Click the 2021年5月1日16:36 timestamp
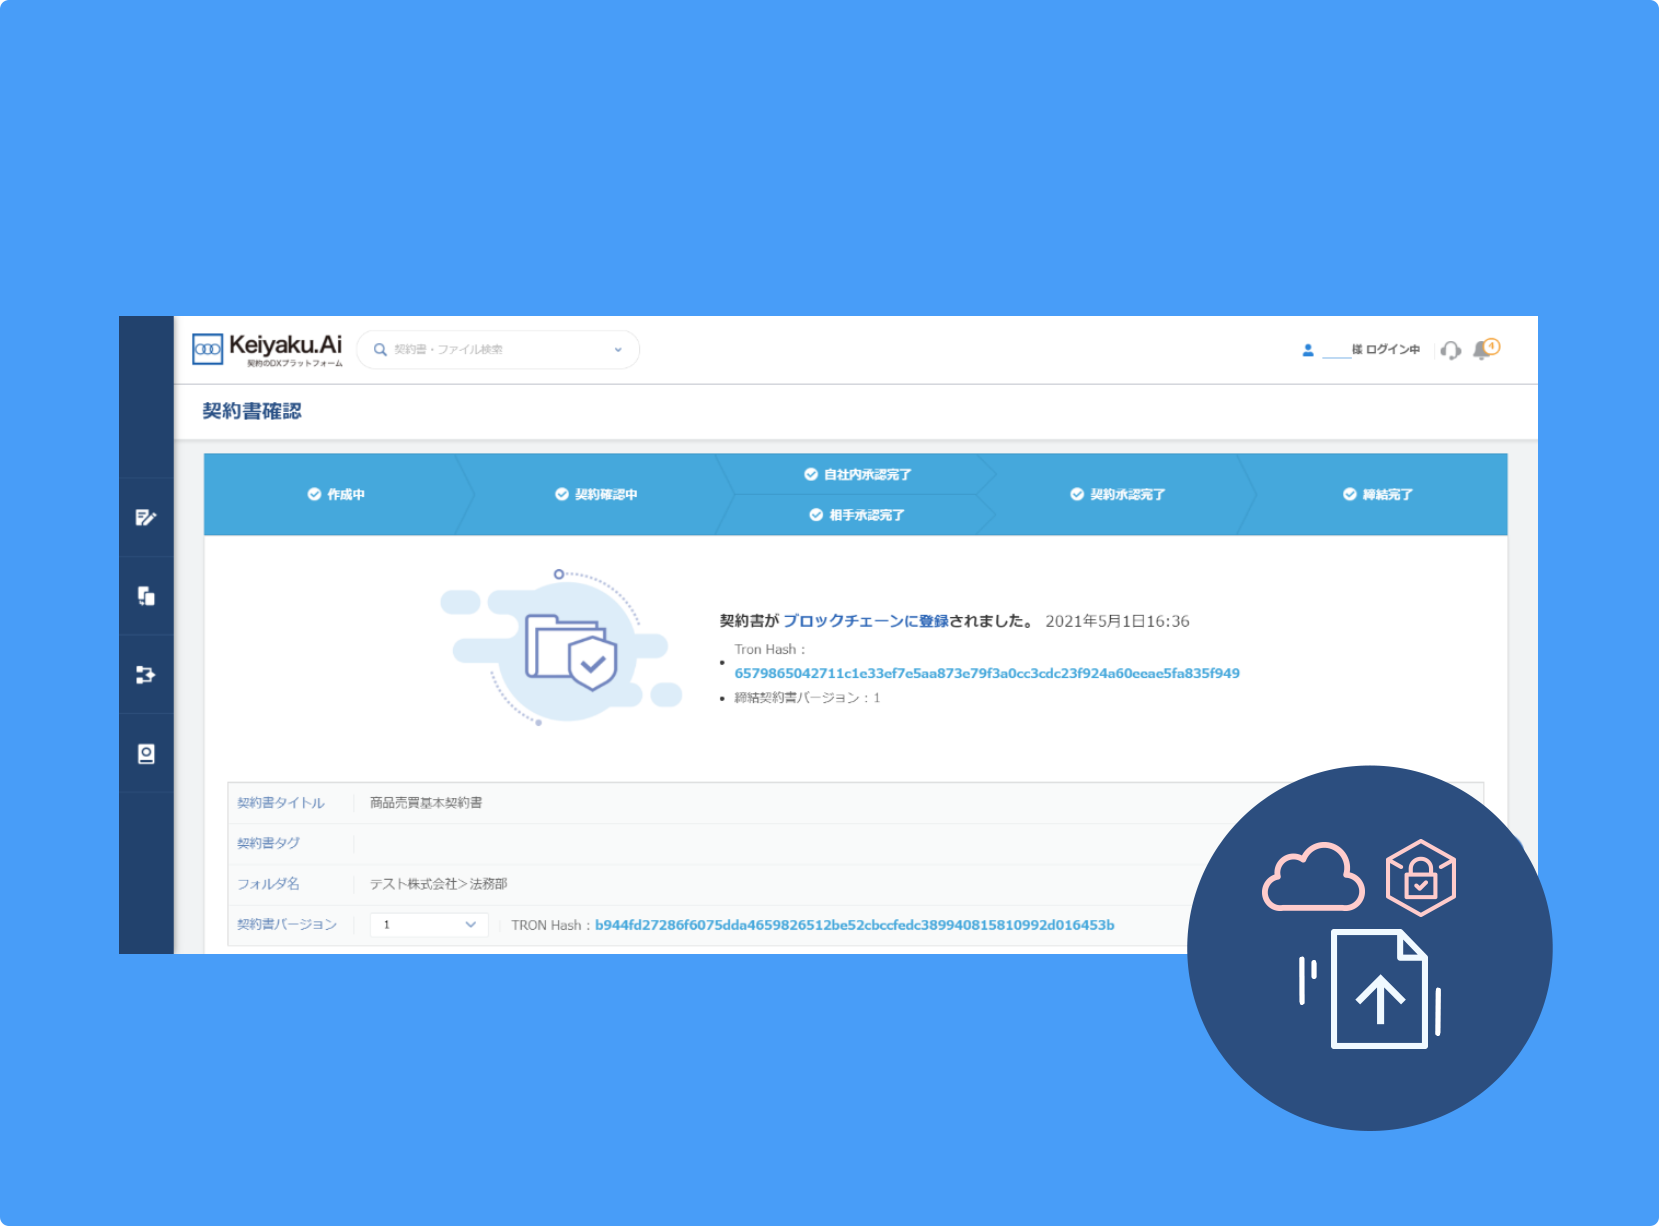Screen dimensions: 1659x1226 (x=1117, y=621)
